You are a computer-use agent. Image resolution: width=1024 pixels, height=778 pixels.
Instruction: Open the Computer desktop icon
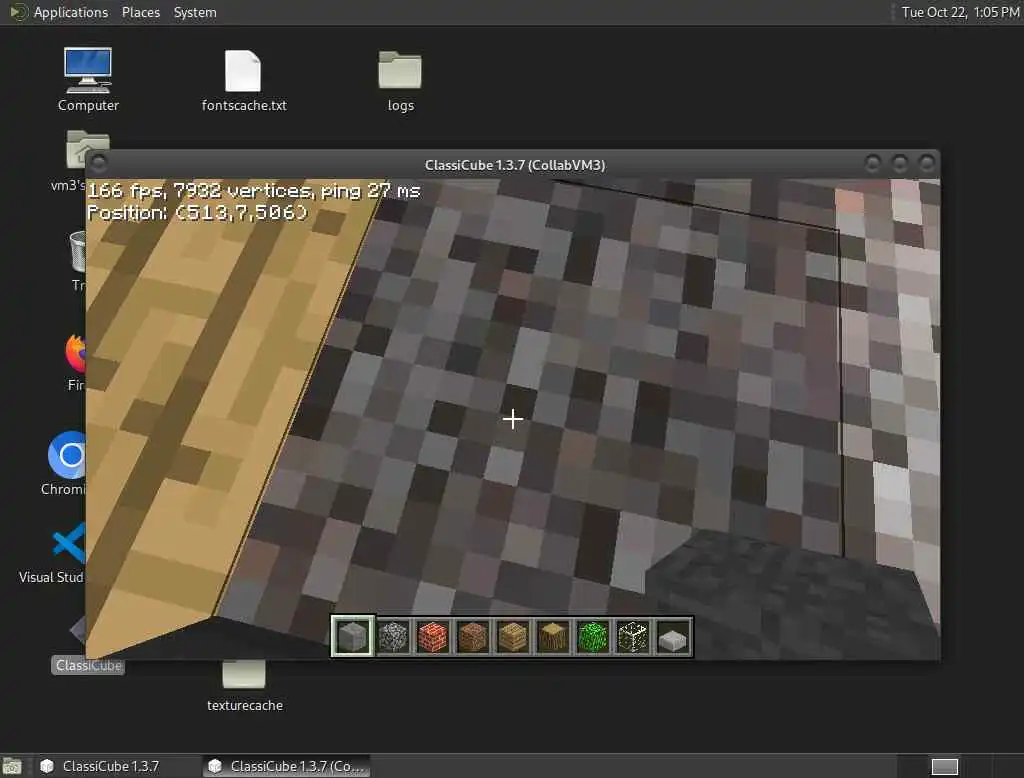pos(88,80)
